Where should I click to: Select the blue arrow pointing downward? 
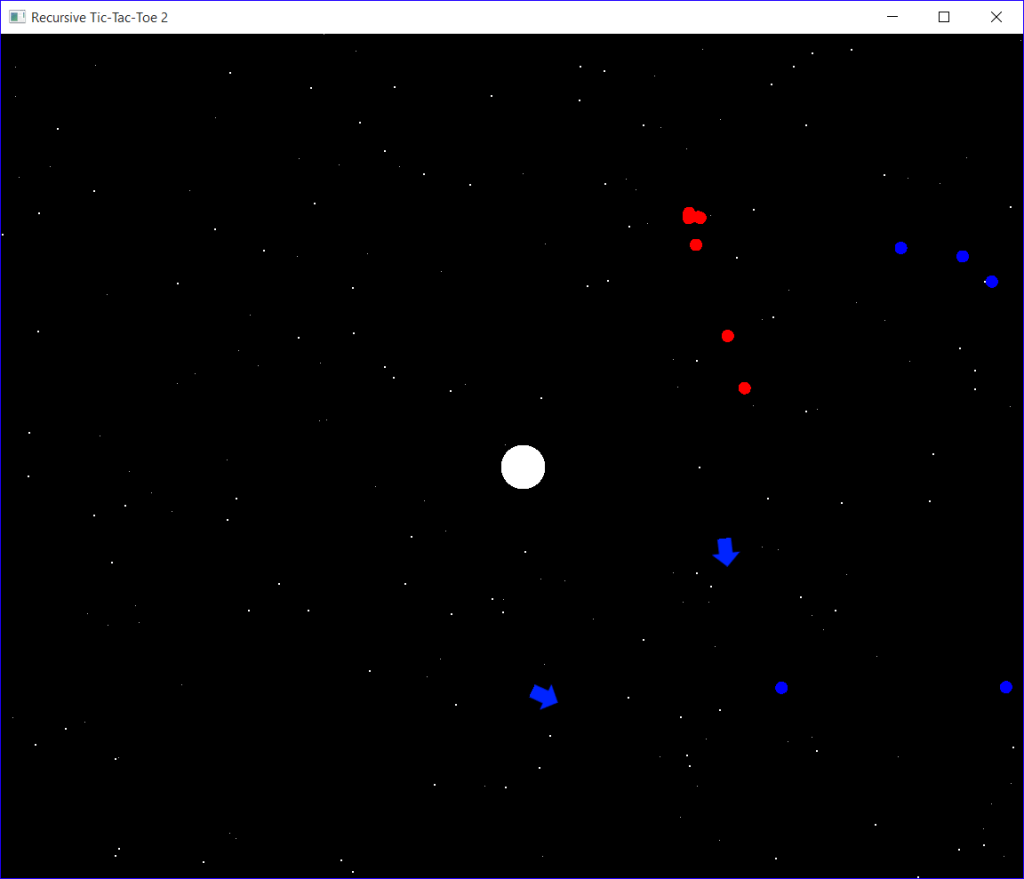pyautogui.click(x=726, y=550)
